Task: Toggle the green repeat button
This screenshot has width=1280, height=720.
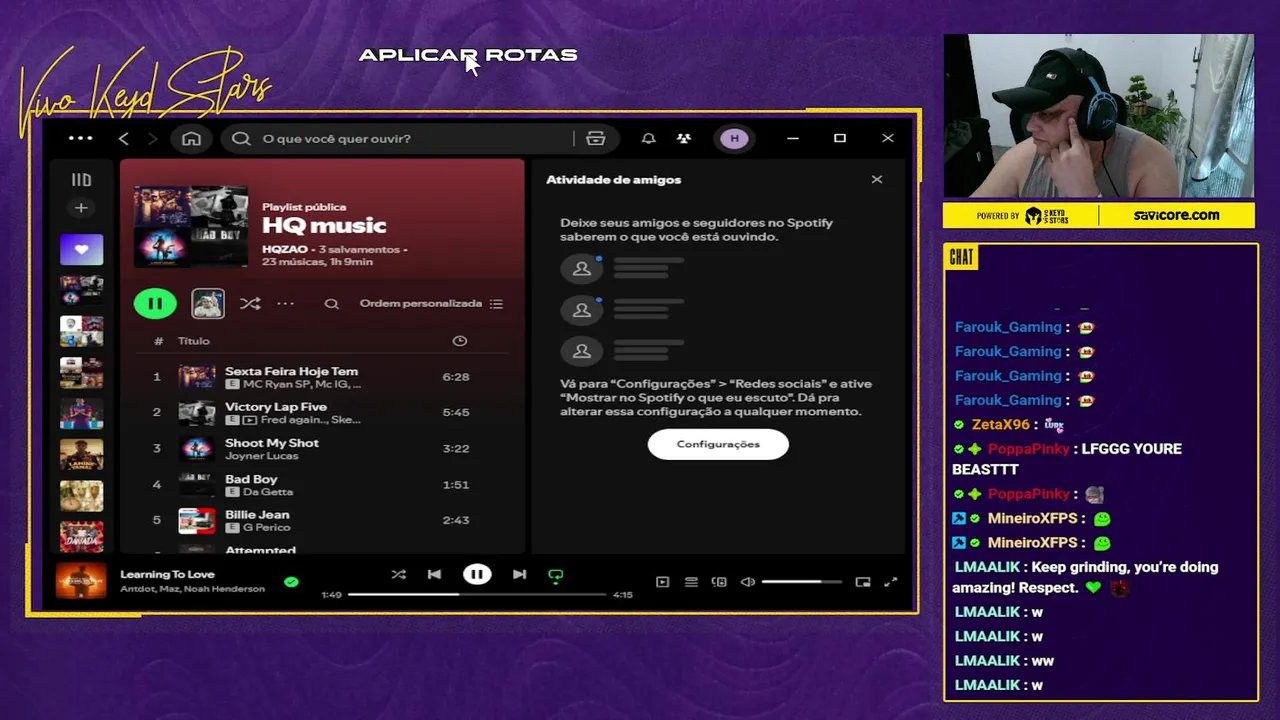Action: coord(556,575)
